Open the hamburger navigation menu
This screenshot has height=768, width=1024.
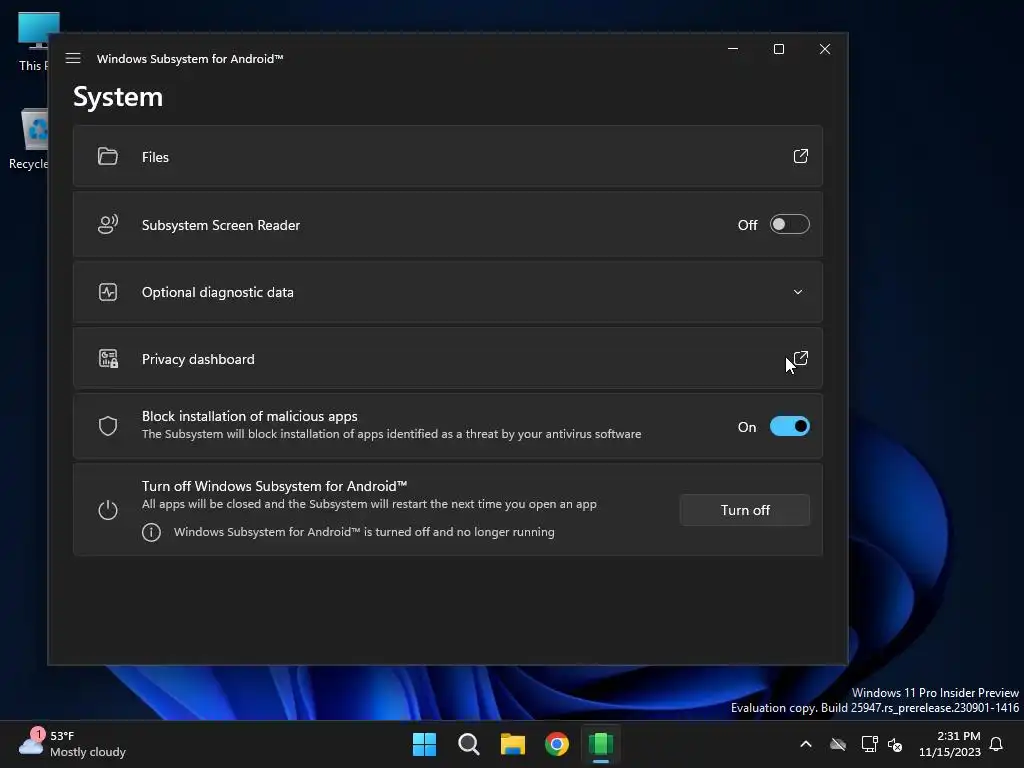click(x=73, y=58)
